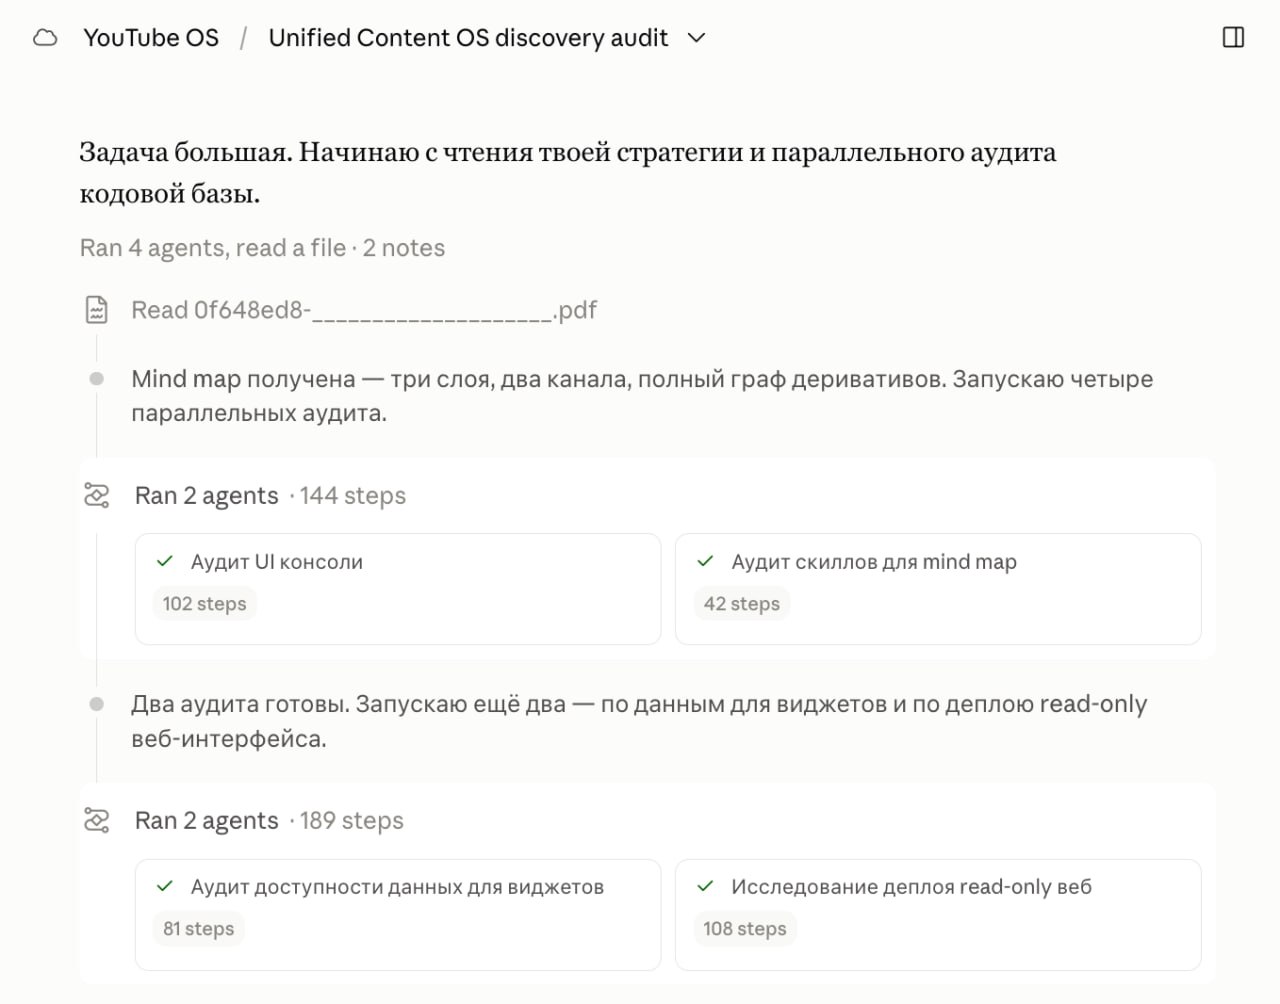The width and height of the screenshot is (1280, 1004).
Task: Expand the Ran 2 agents 144 steps group
Action: coord(270,495)
